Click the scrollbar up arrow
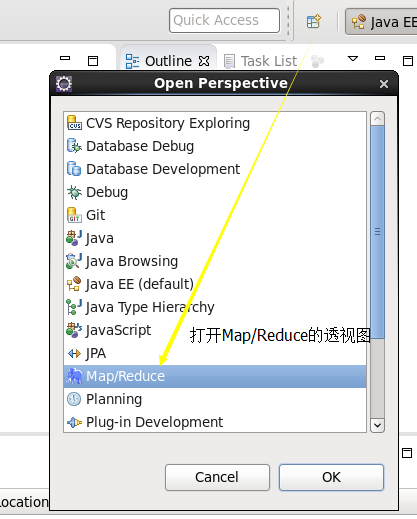 [377, 119]
